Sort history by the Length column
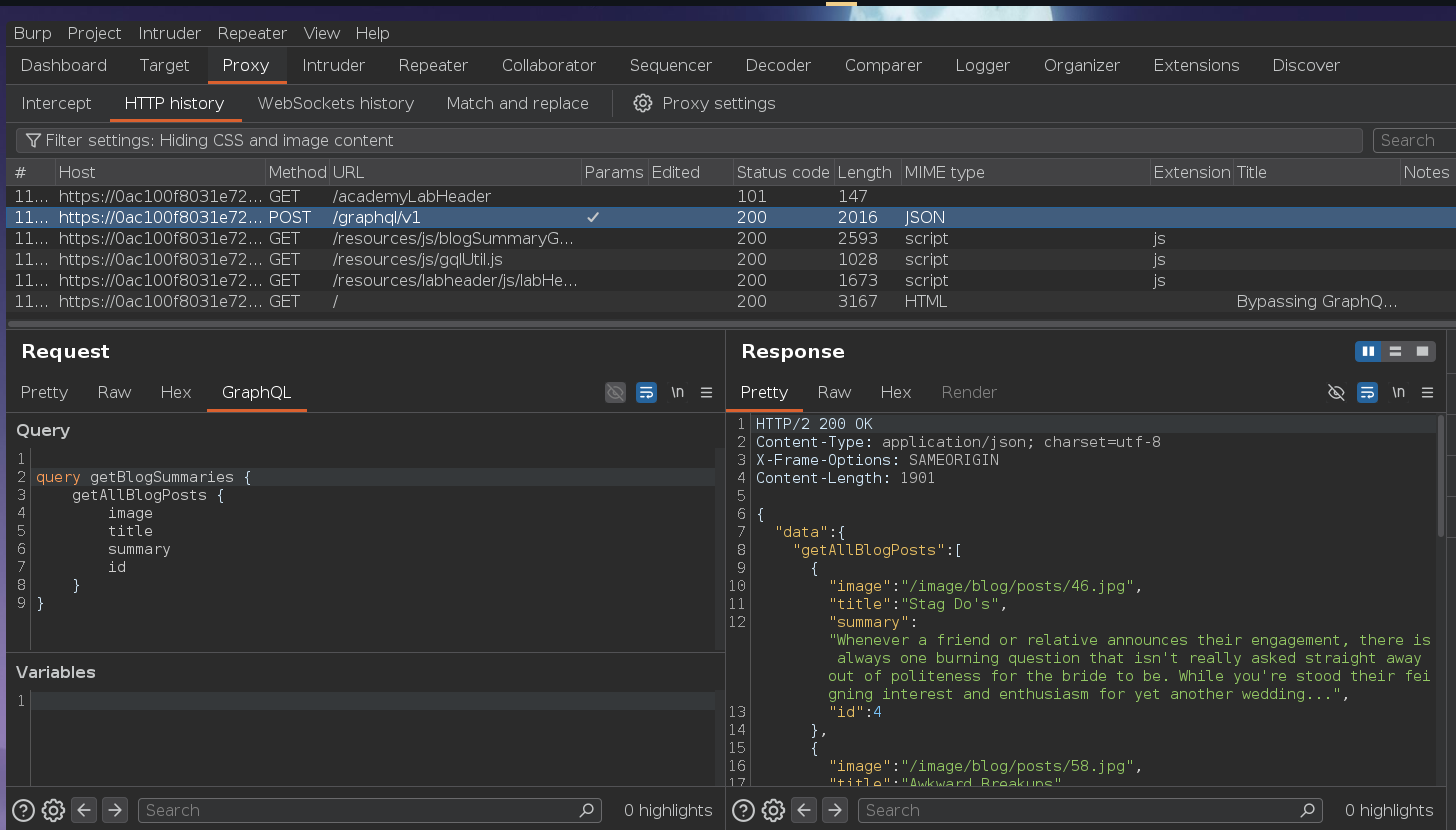 coord(867,172)
